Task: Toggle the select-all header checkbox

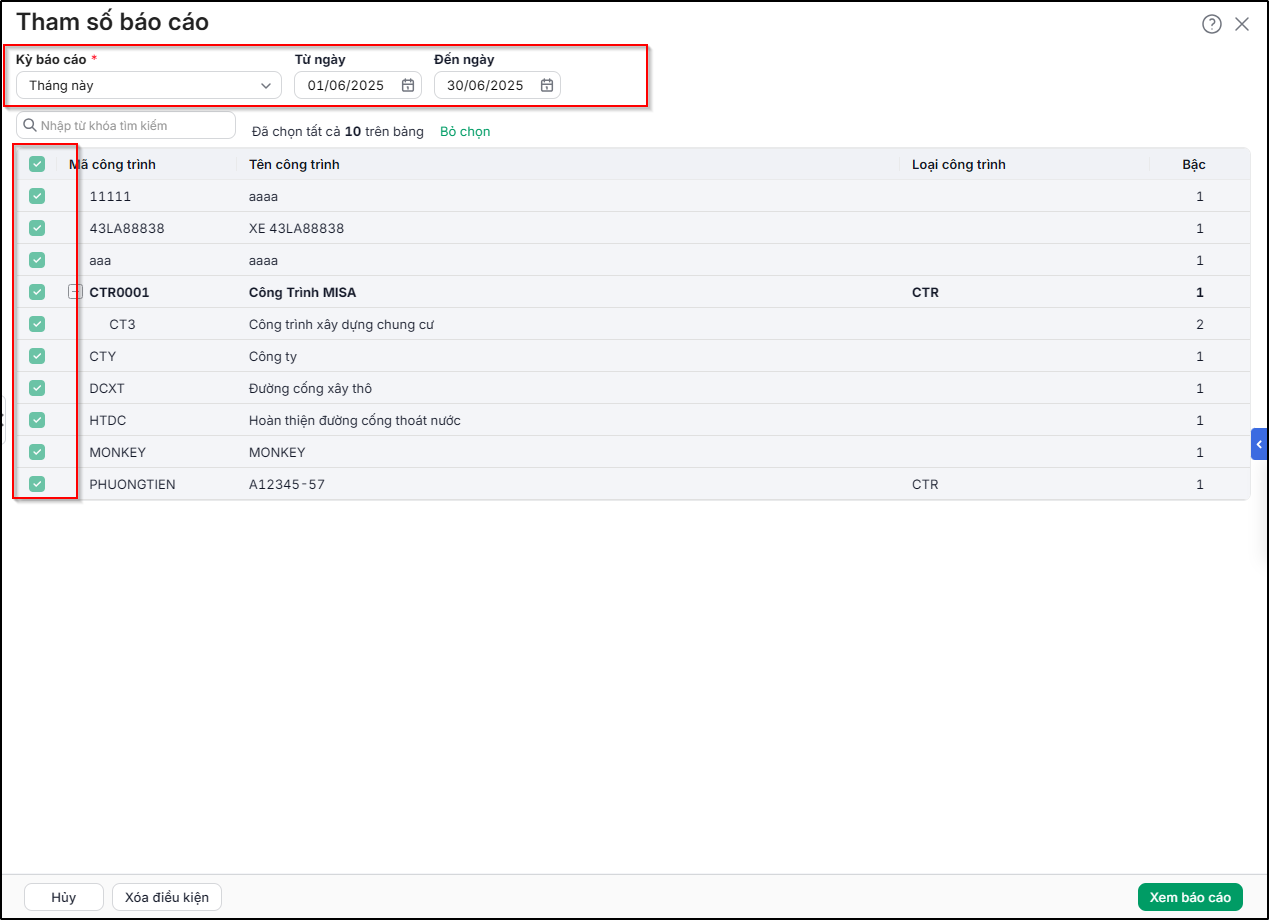Action: tap(37, 164)
